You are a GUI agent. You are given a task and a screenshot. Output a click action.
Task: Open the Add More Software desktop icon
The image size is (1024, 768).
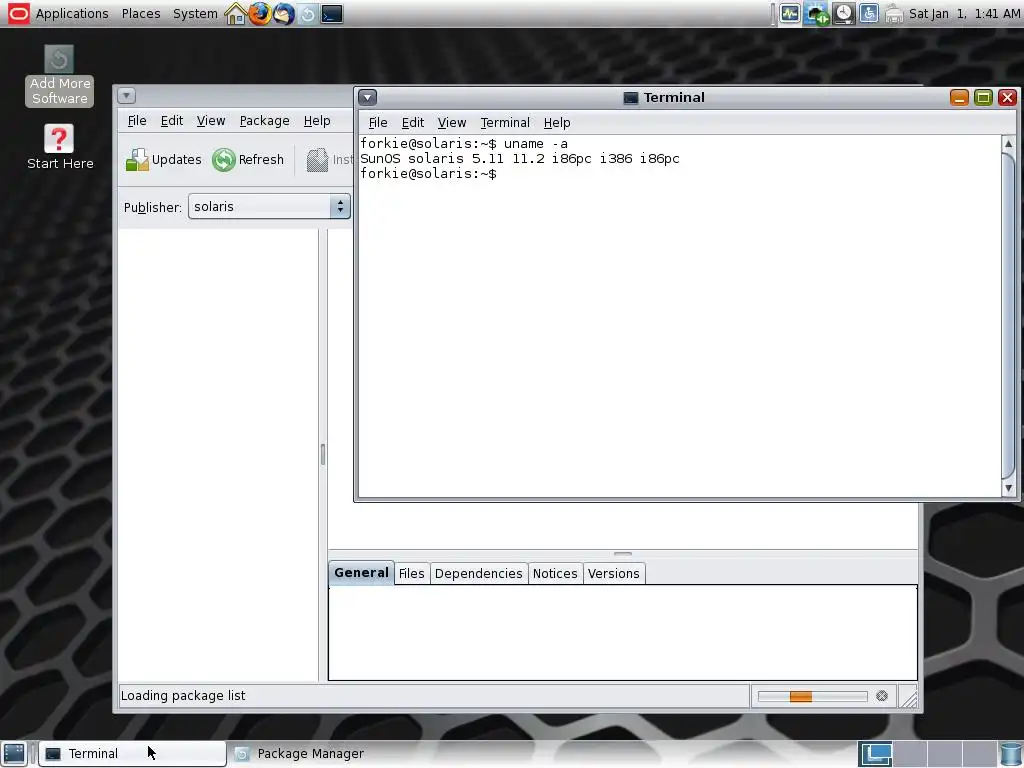59,75
